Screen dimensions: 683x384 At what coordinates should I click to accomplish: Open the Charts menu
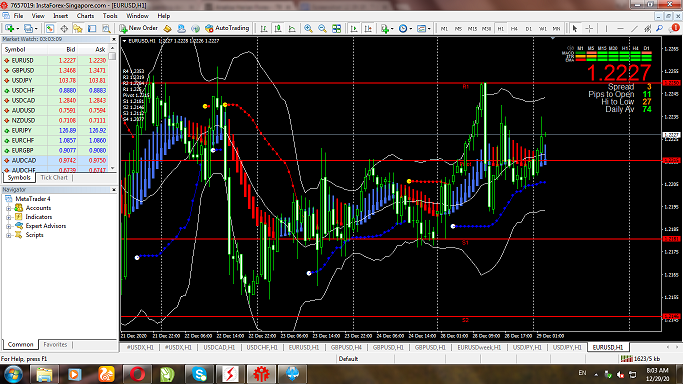tap(85, 16)
